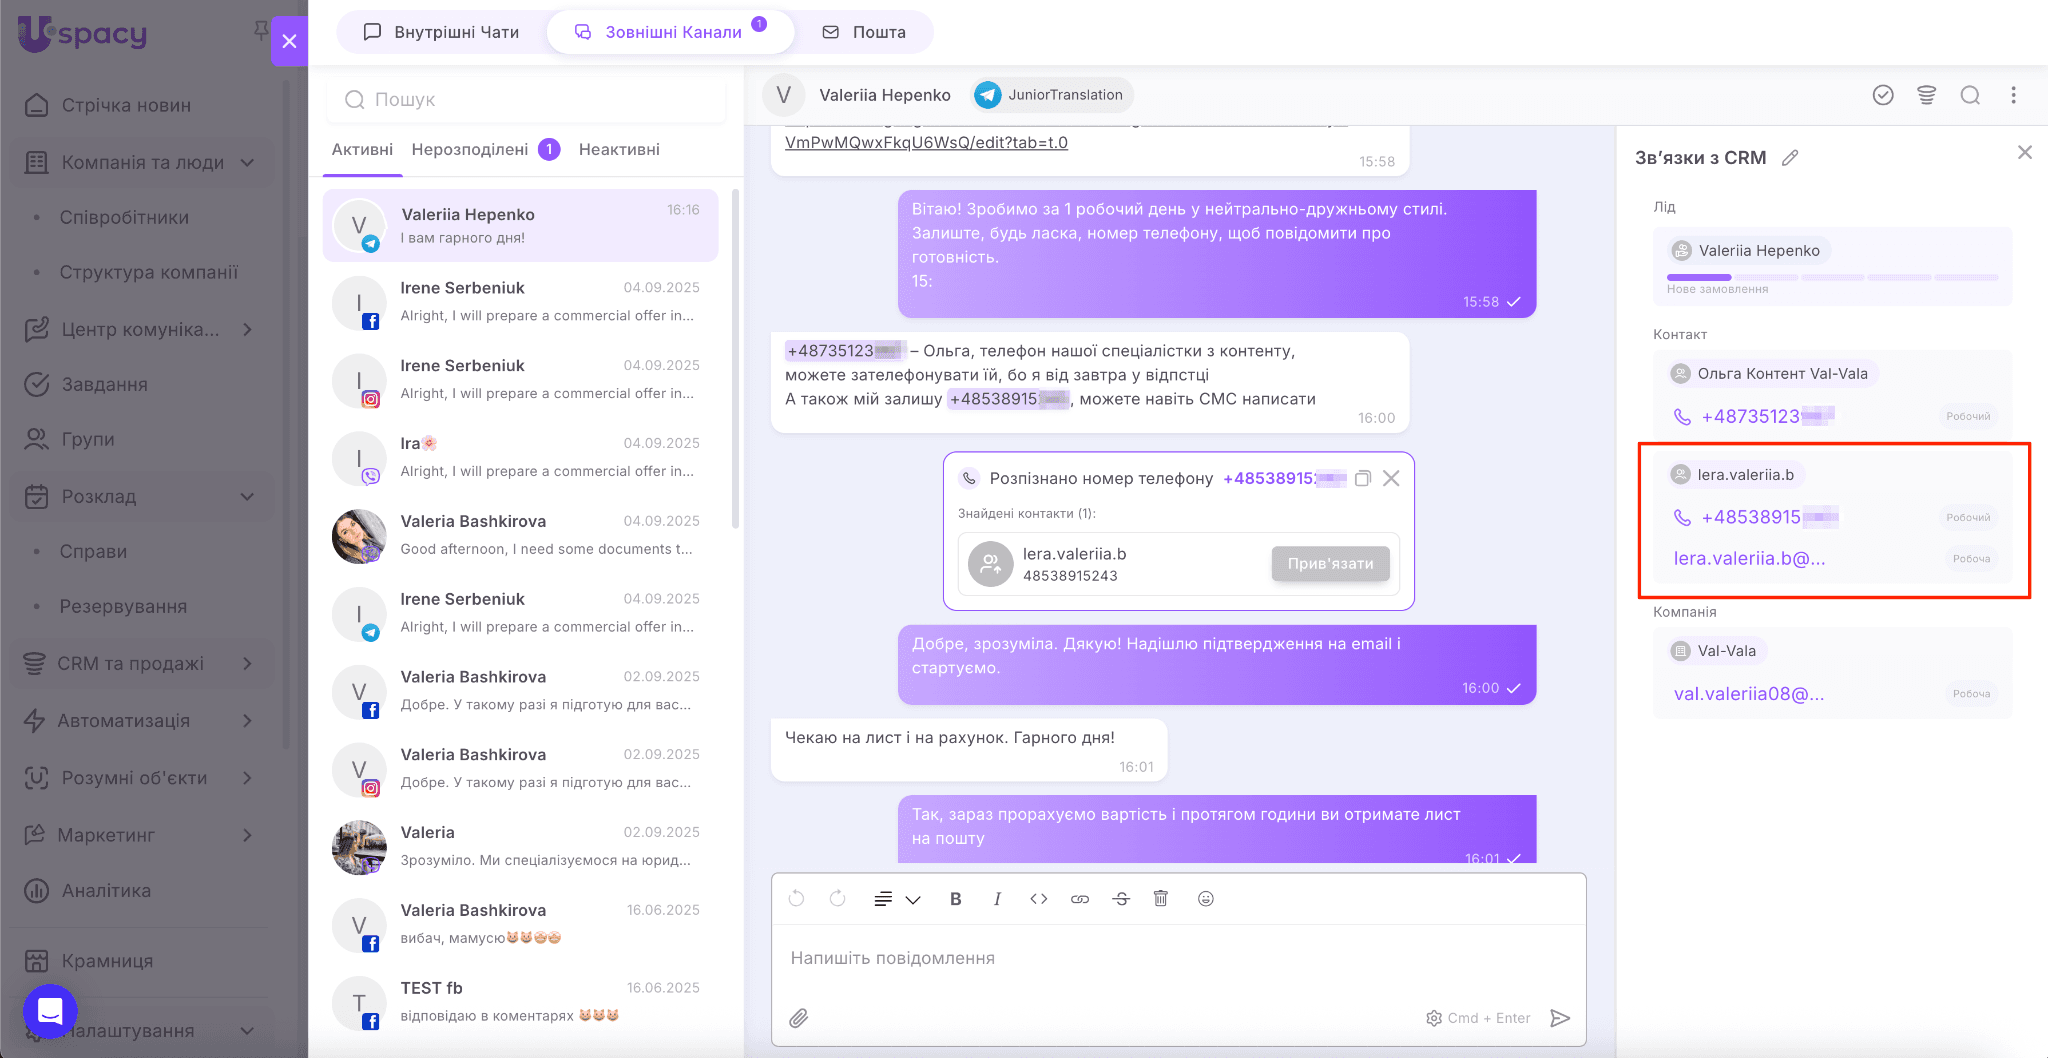Copy the recognized phone number
Screen dimensions: 2048x1058
[1362, 479]
